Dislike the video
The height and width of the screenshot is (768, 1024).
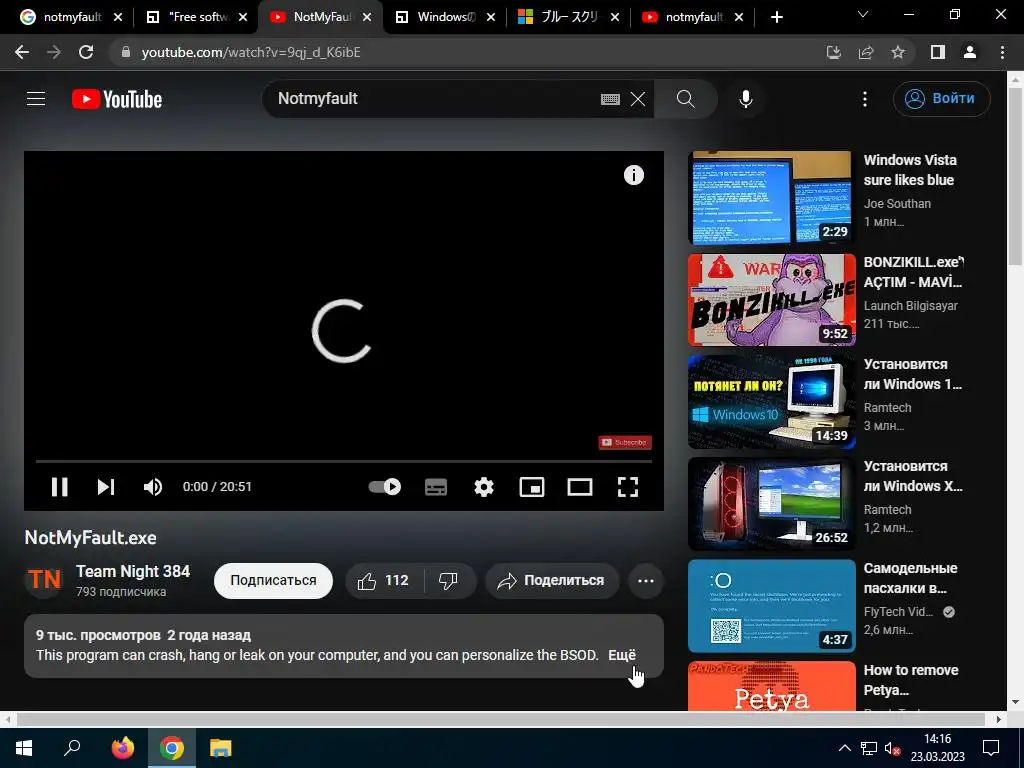(449, 581)
